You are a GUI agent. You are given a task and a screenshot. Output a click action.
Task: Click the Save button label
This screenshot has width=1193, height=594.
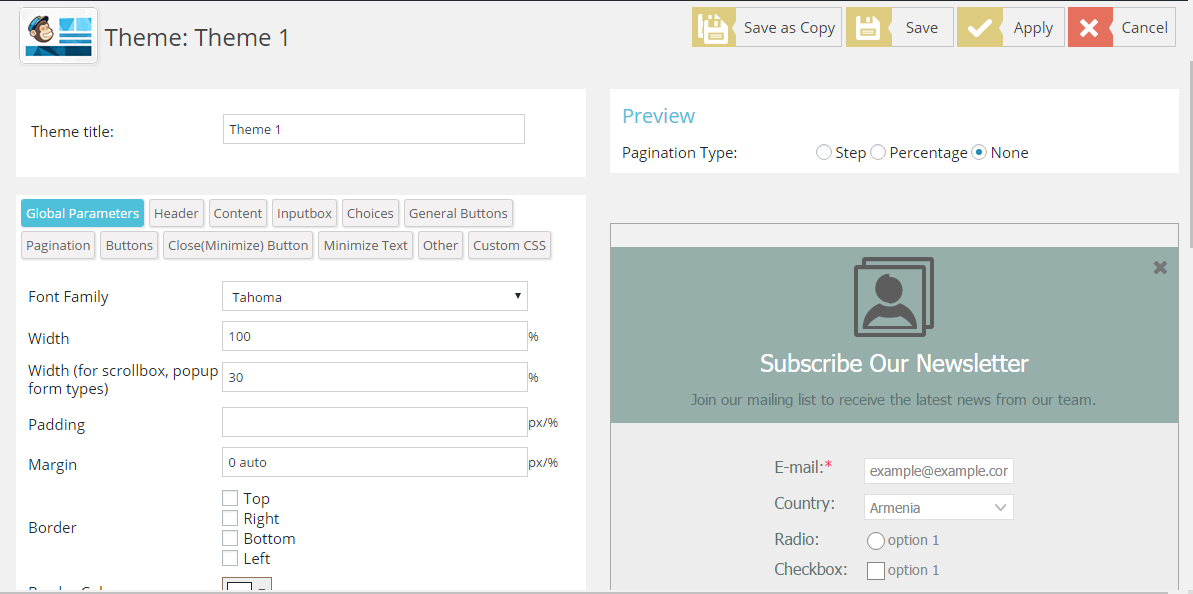pos(921,27)
